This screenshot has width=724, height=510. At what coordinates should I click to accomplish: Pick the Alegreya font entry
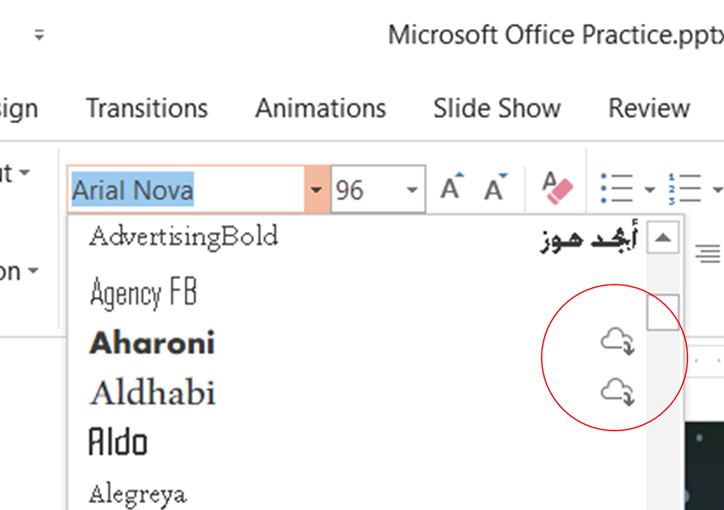137,493
